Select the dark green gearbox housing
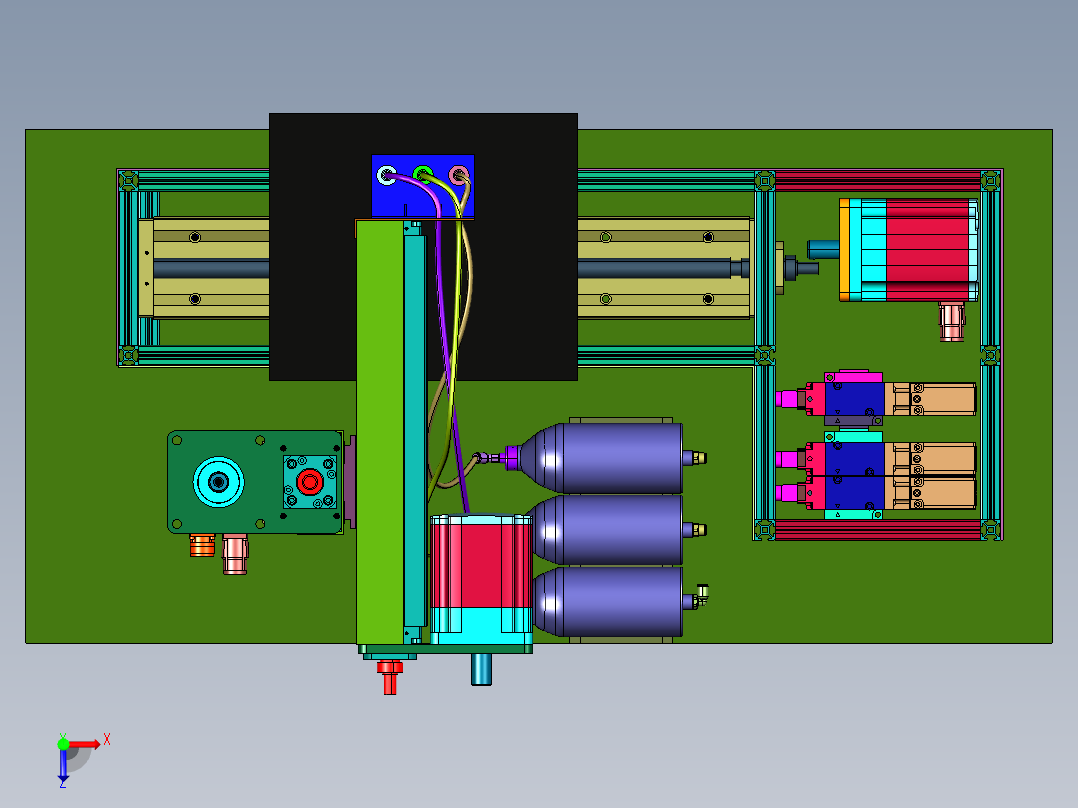This screenshot has width=1078, height=808. [x=254, y=482]
